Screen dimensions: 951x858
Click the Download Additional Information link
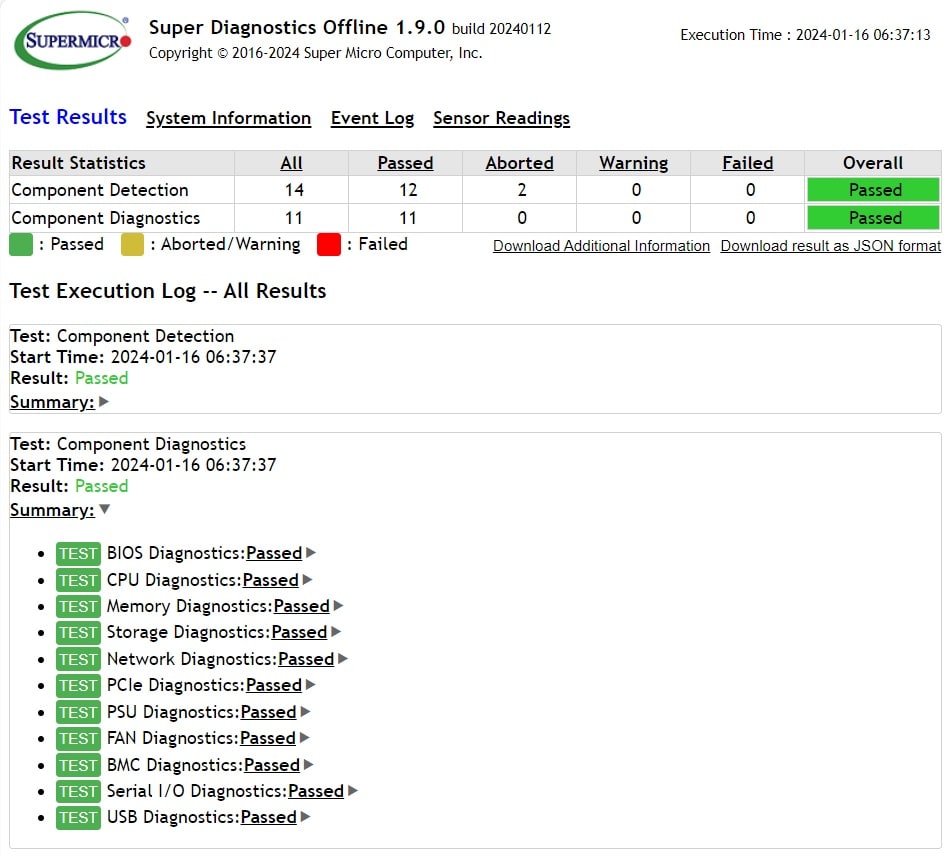[601, 245]
